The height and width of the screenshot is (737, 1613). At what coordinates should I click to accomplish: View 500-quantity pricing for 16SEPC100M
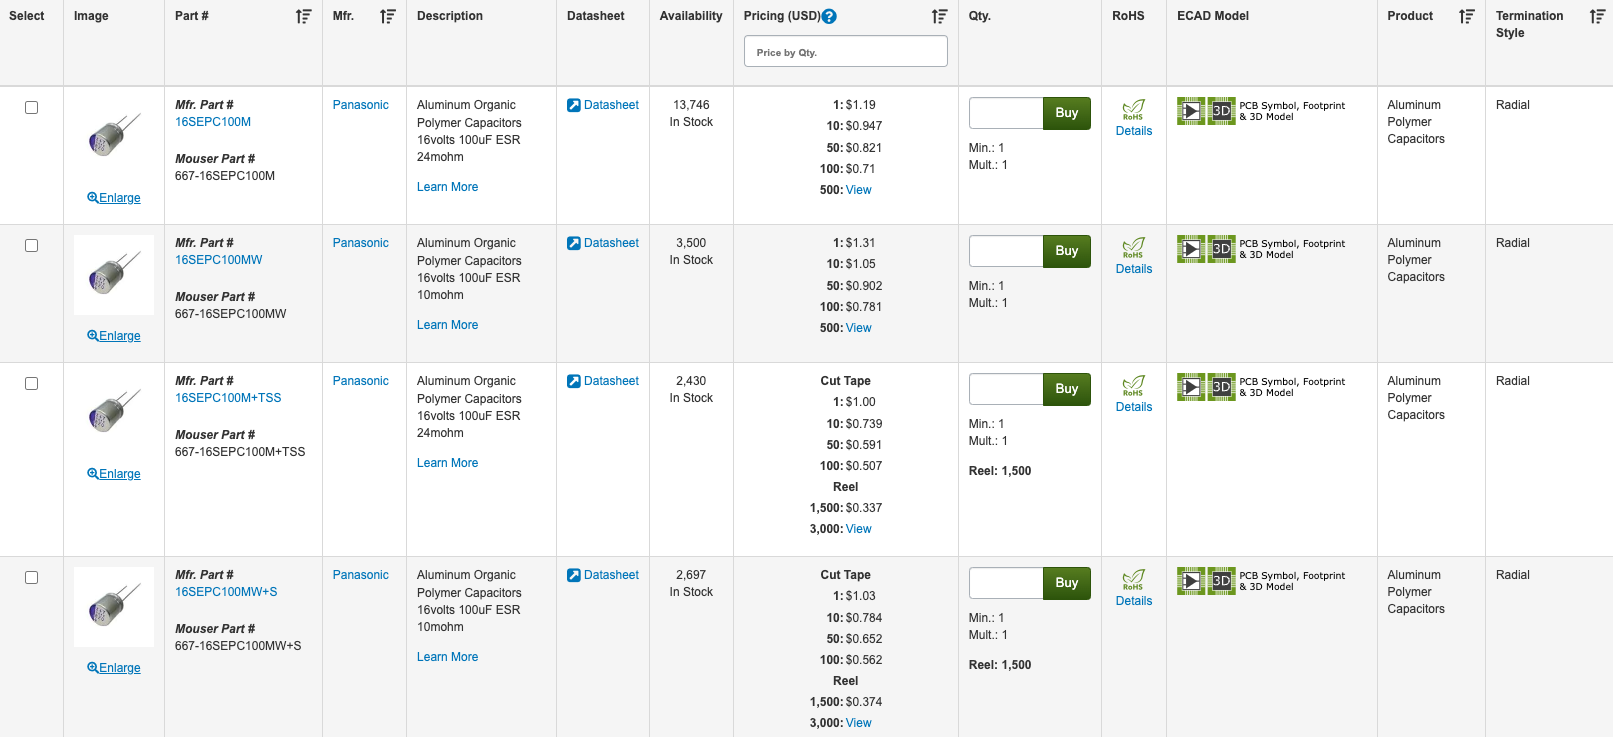click(858, 190)
